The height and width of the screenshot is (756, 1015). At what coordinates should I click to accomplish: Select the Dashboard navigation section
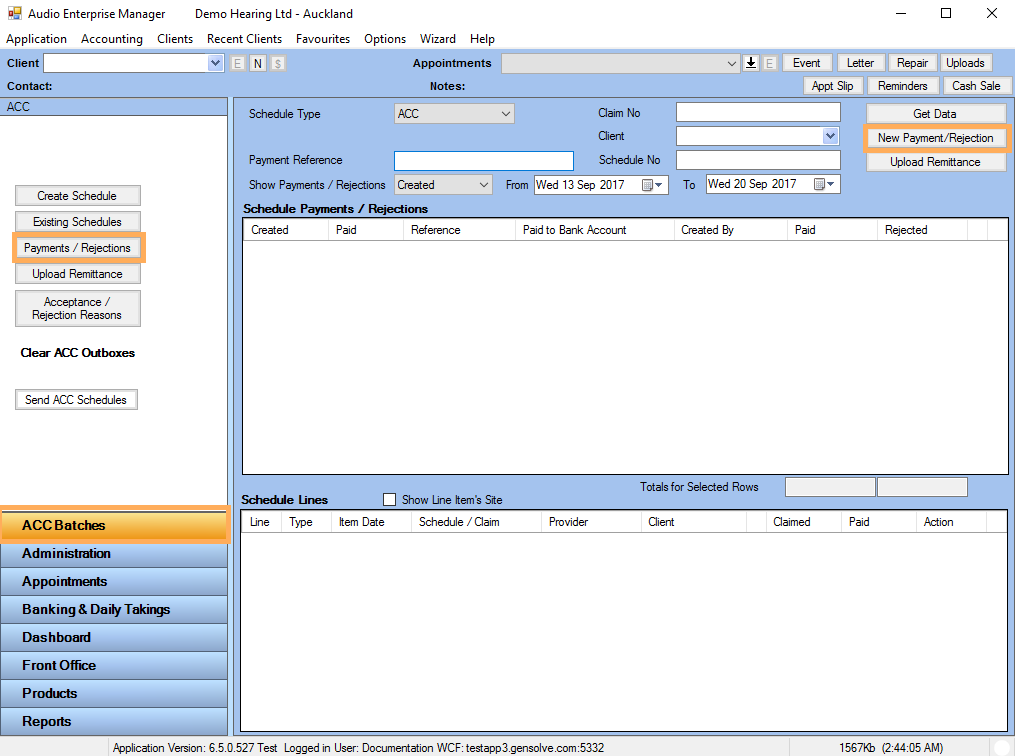(115, 638)
